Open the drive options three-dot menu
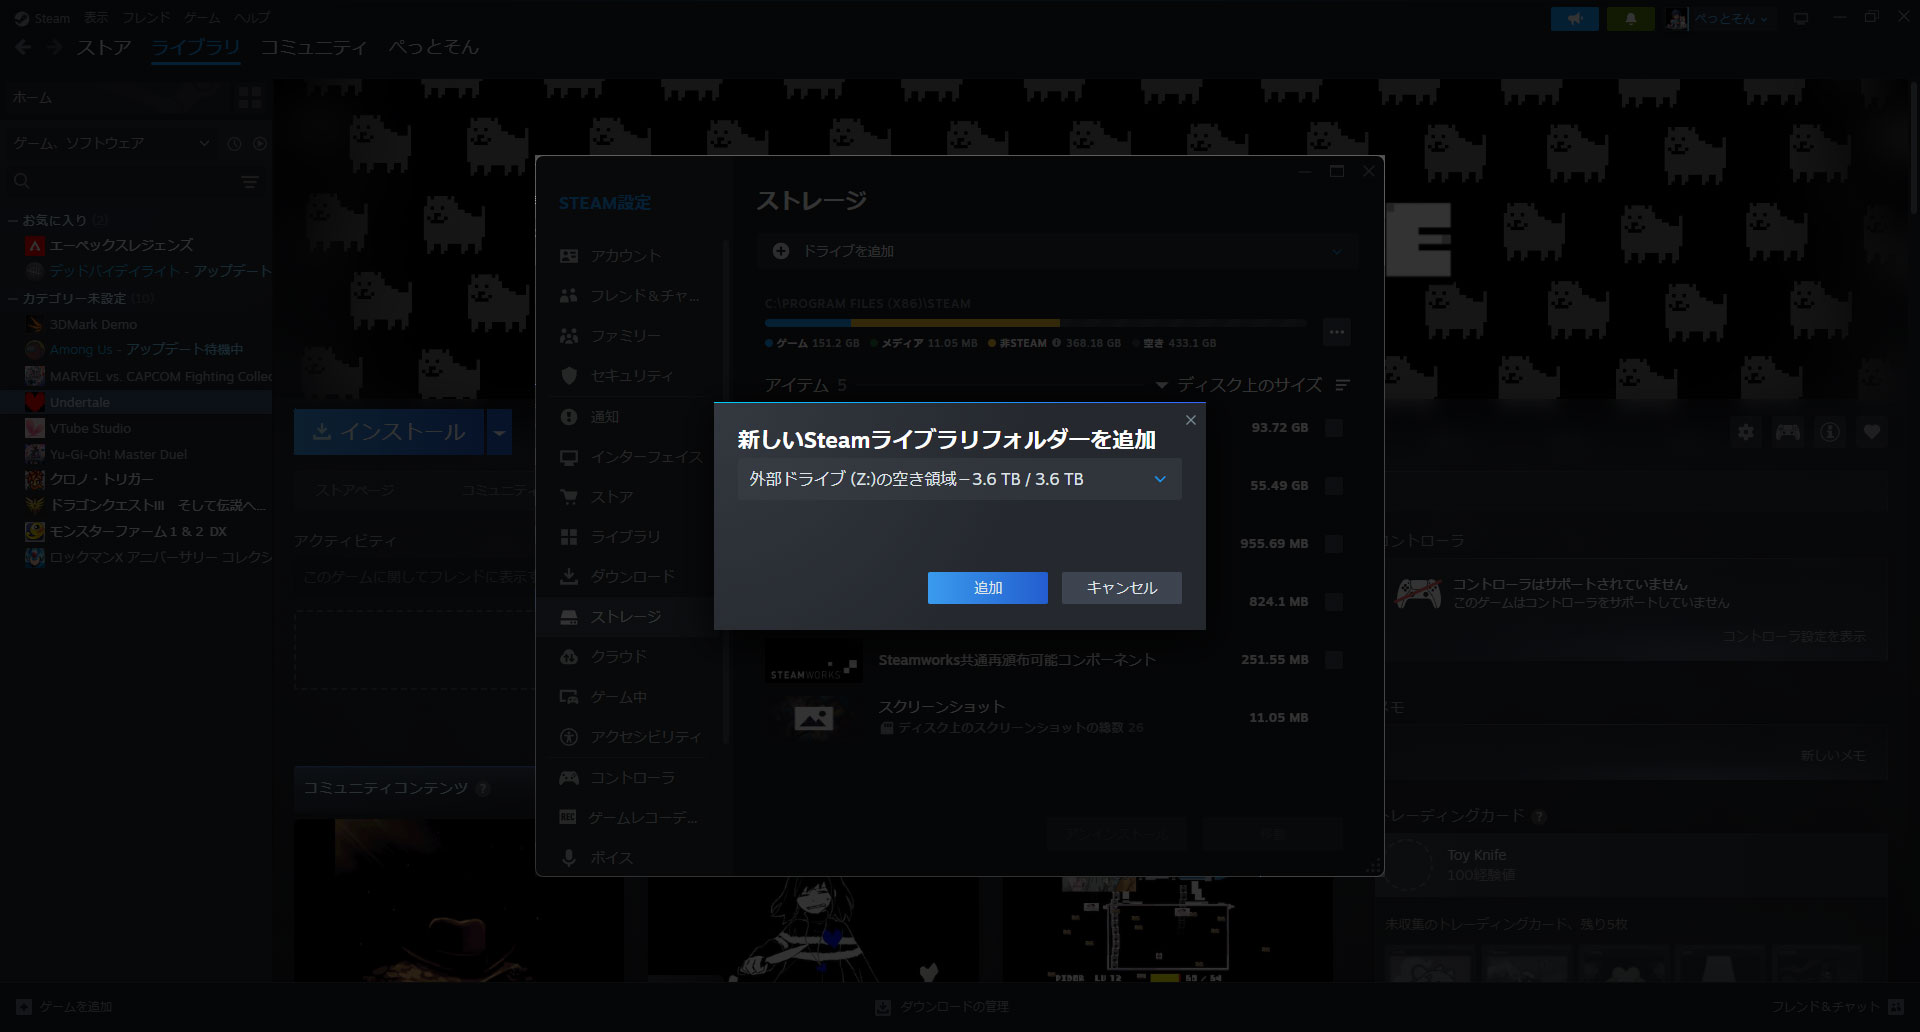Viewport: 1920px width, 1032px height. (1336, 331)
